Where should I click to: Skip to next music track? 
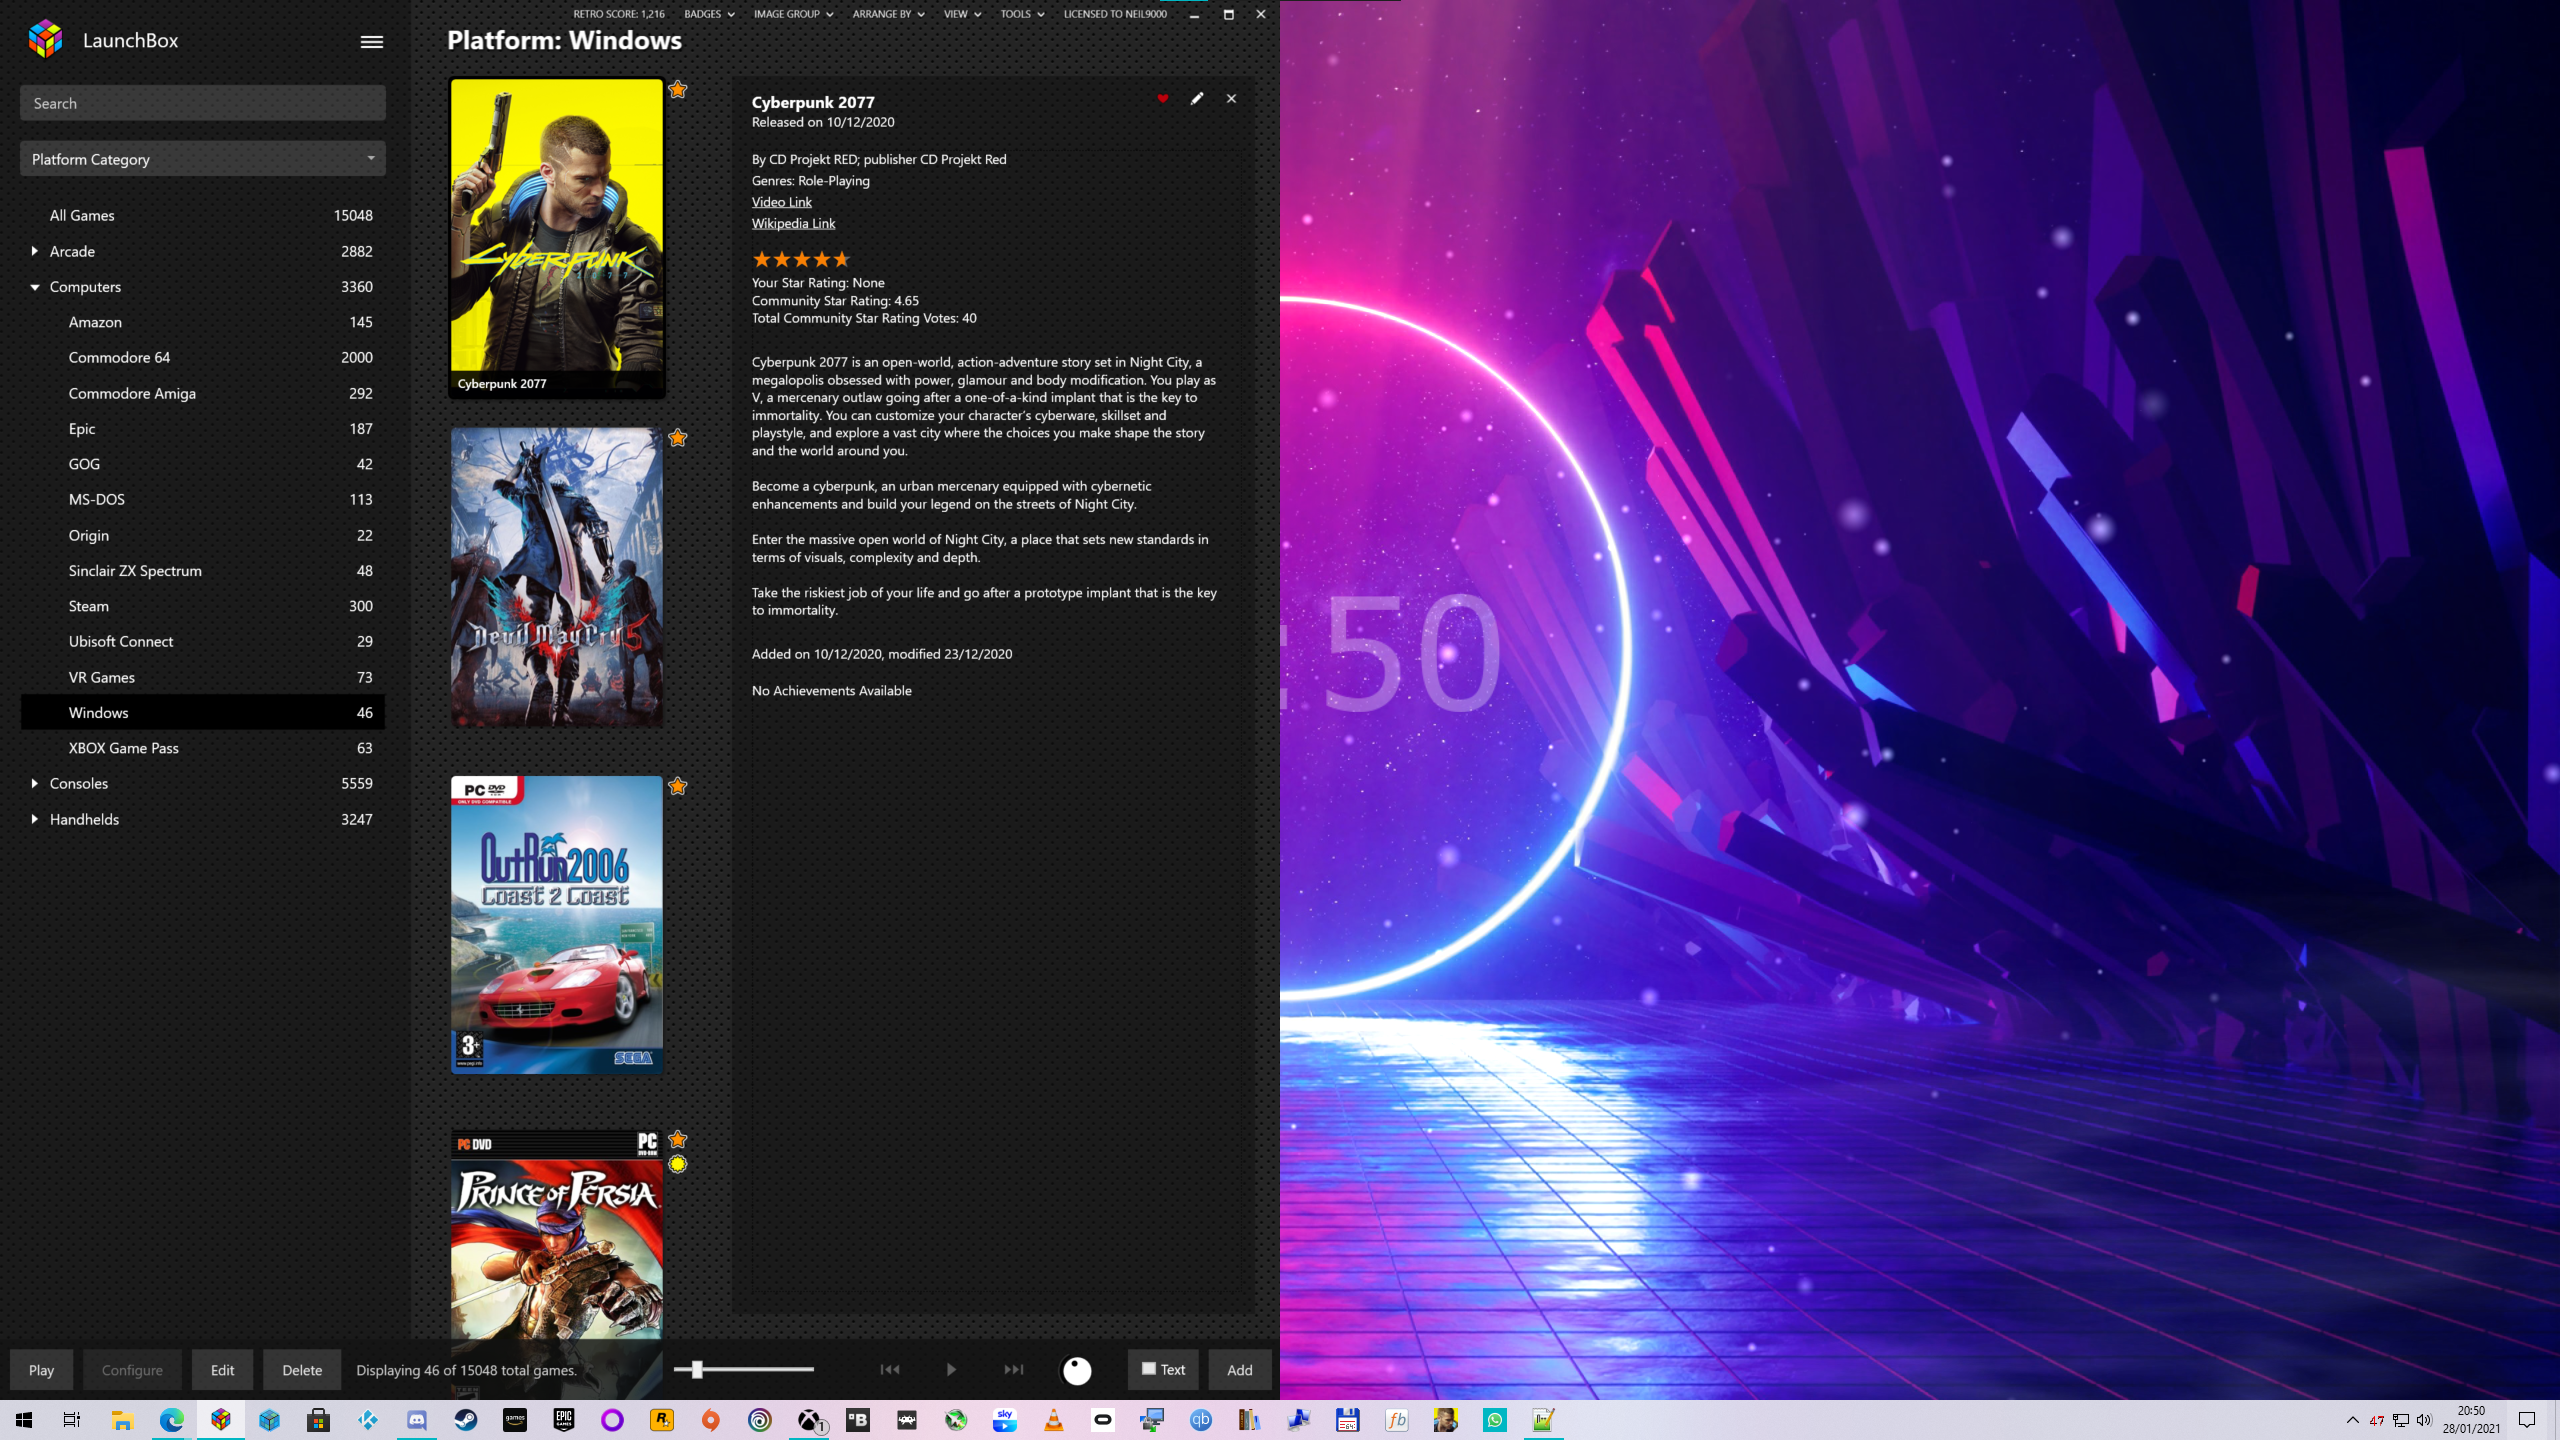coord(1013,1369)
